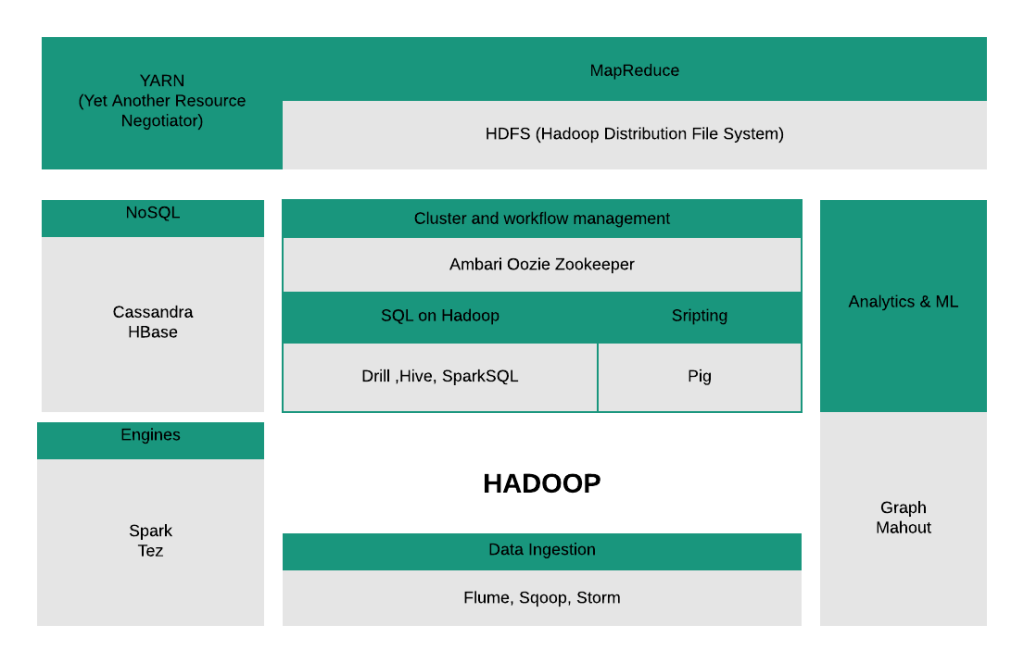The image size is (1024, 663).
Task: Select the MapReduce header bar
Action: 634,70
